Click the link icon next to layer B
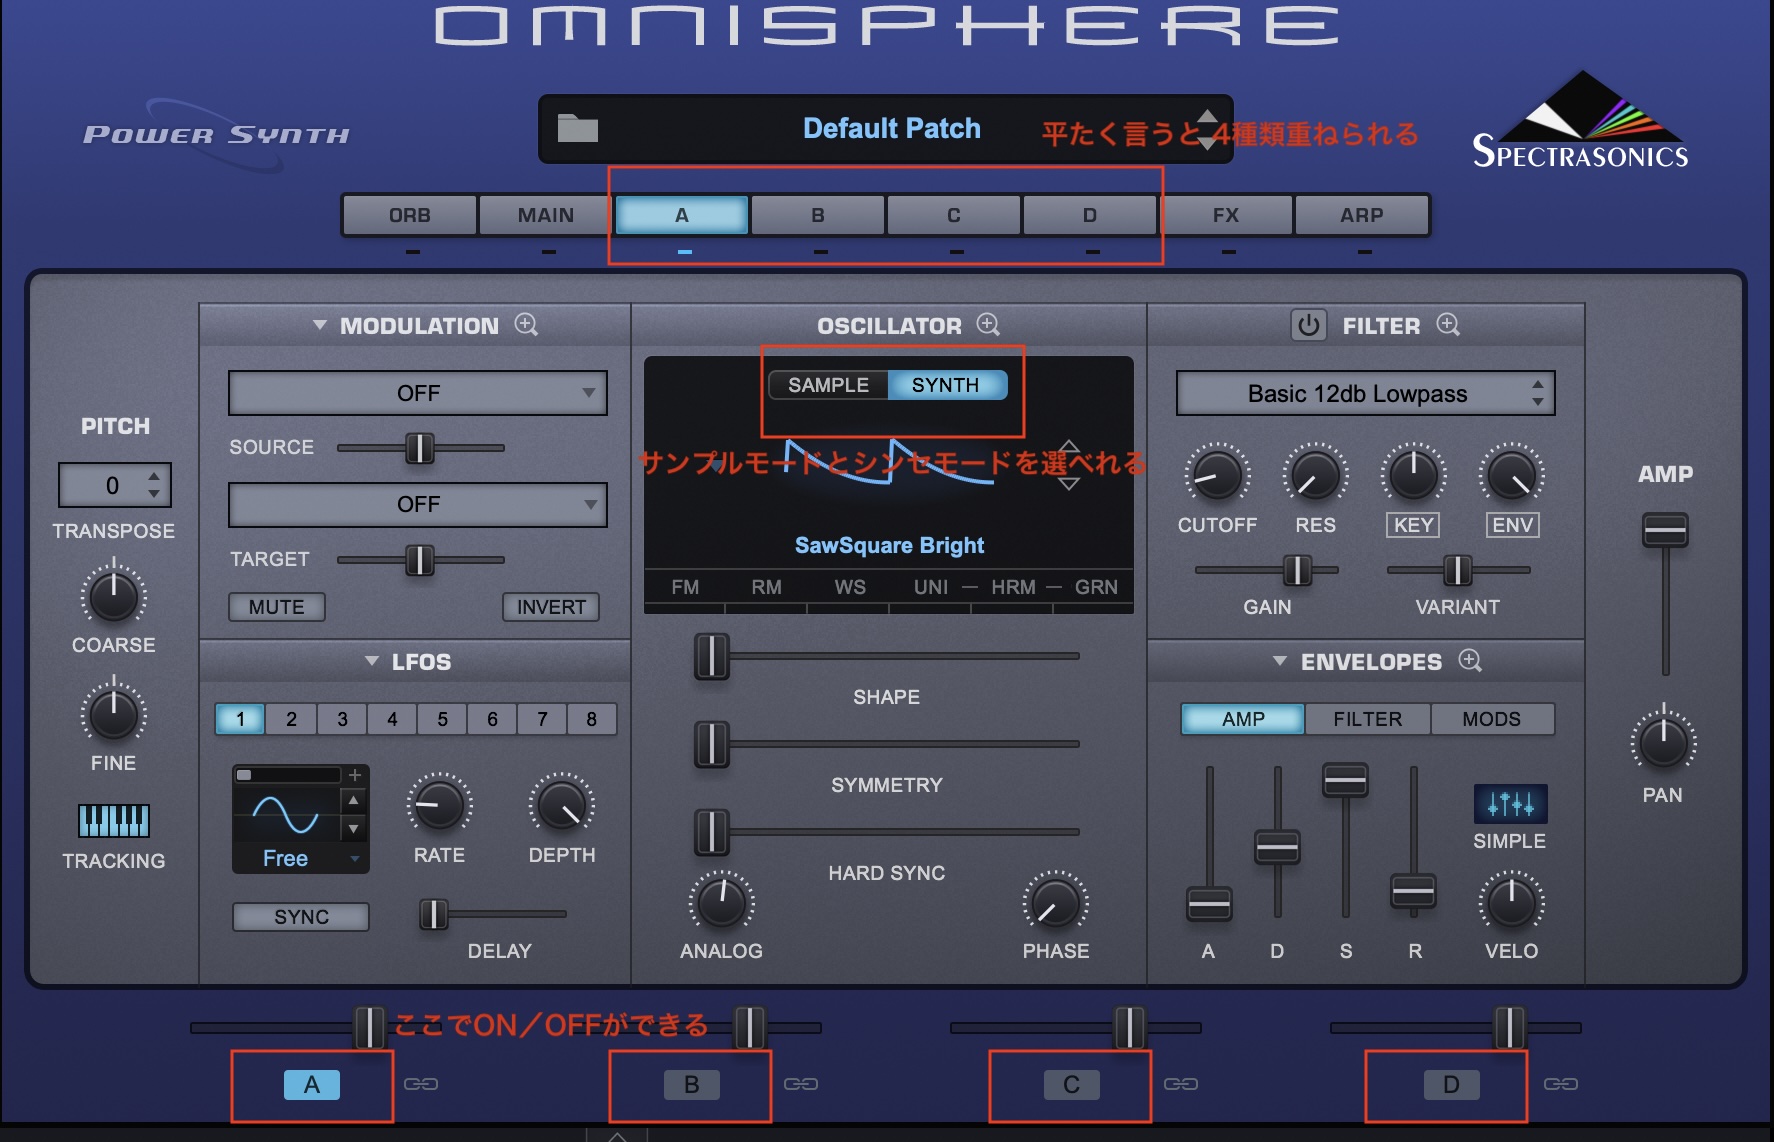Screen dimensions: 1774x1142 (x=801, y=1084)
